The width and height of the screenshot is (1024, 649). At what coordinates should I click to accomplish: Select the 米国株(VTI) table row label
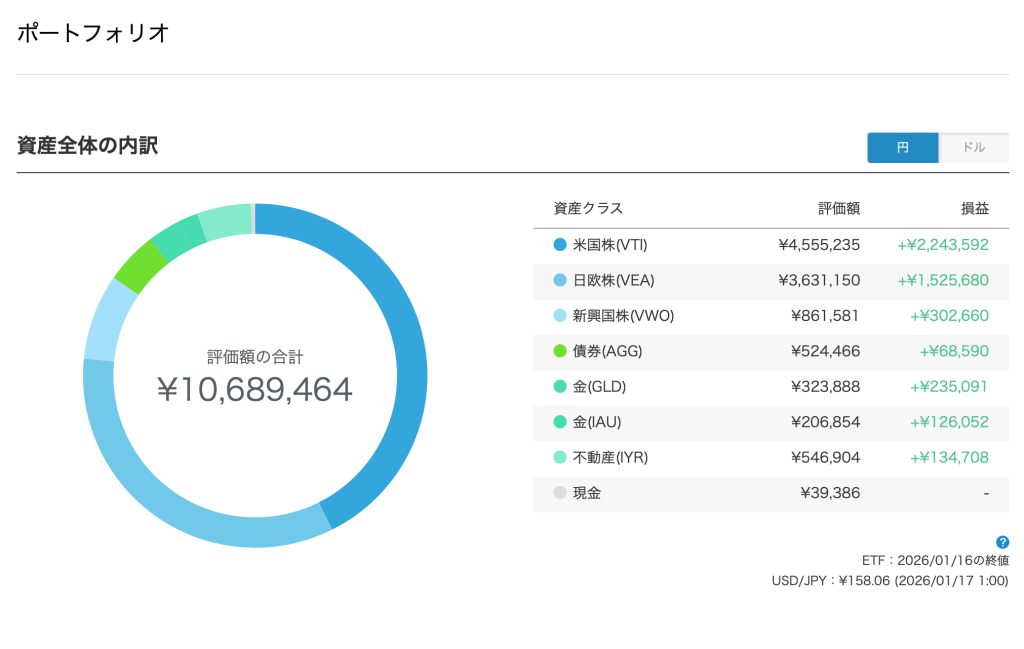(x=610, y=245)
